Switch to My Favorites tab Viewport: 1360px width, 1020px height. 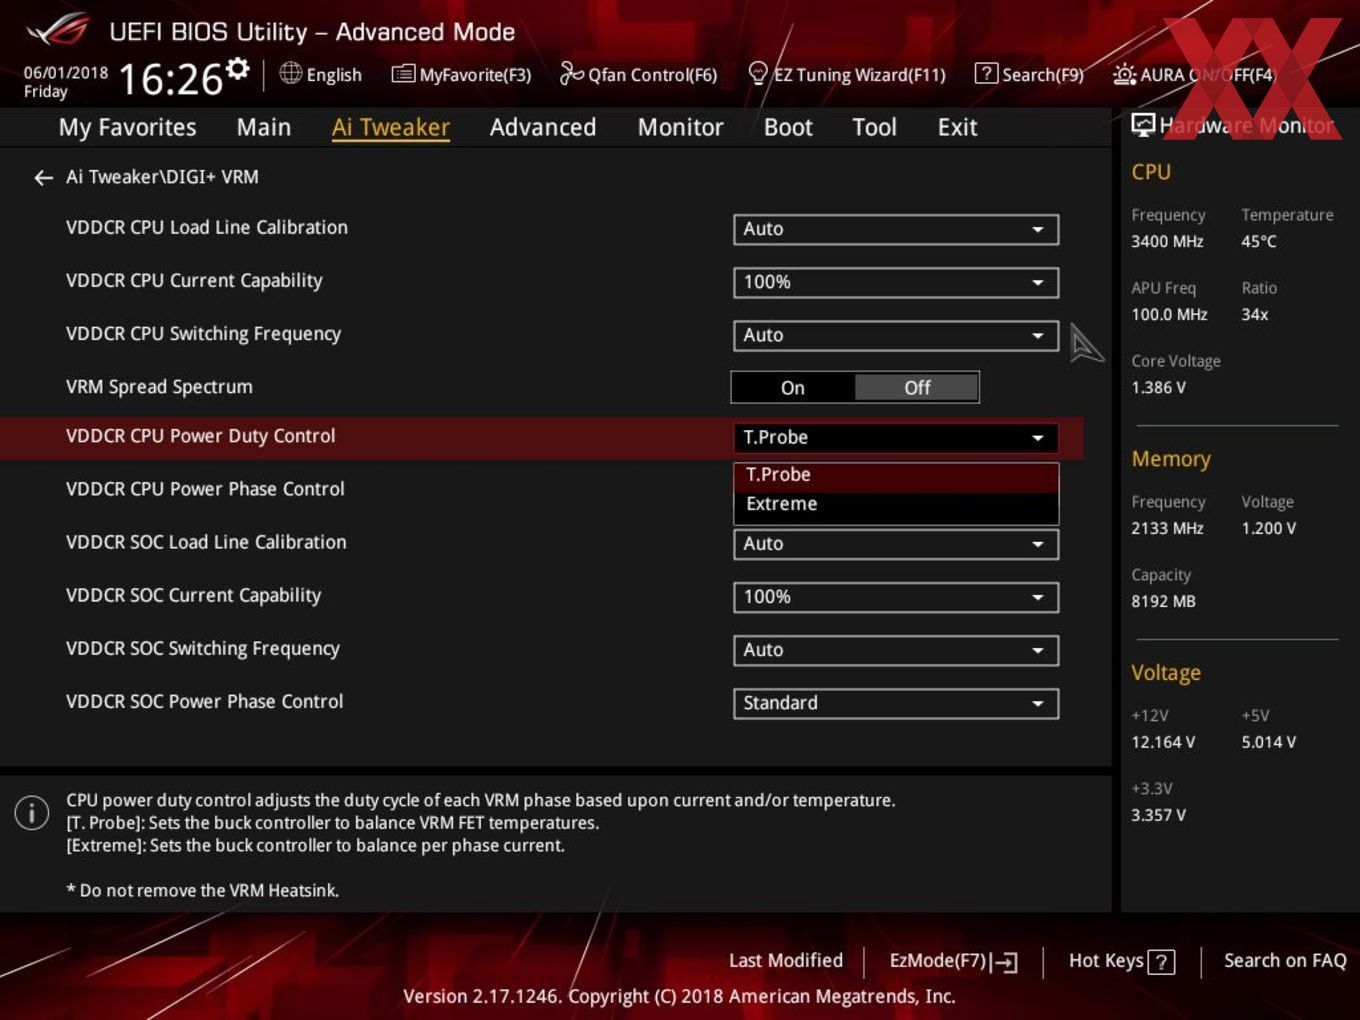(x=127, y=127)
